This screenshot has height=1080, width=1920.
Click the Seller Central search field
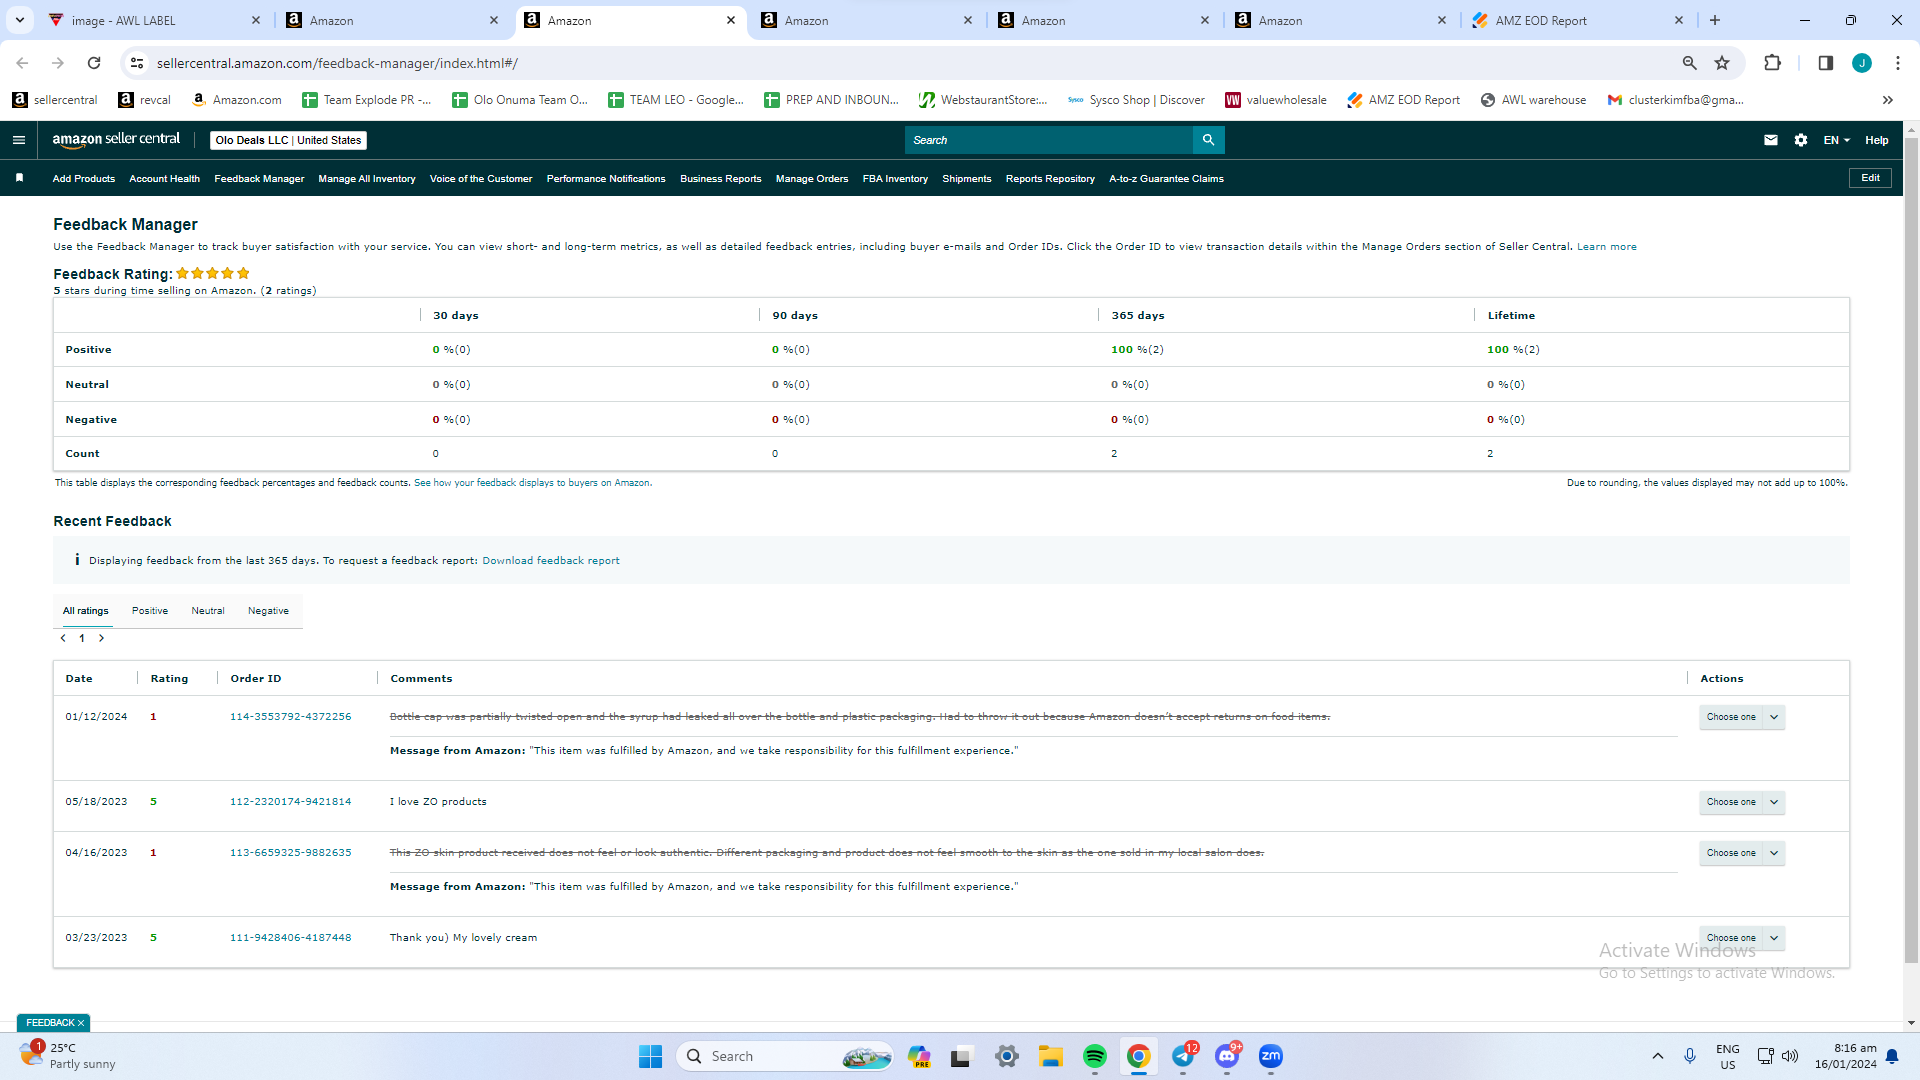(1049, 140)
